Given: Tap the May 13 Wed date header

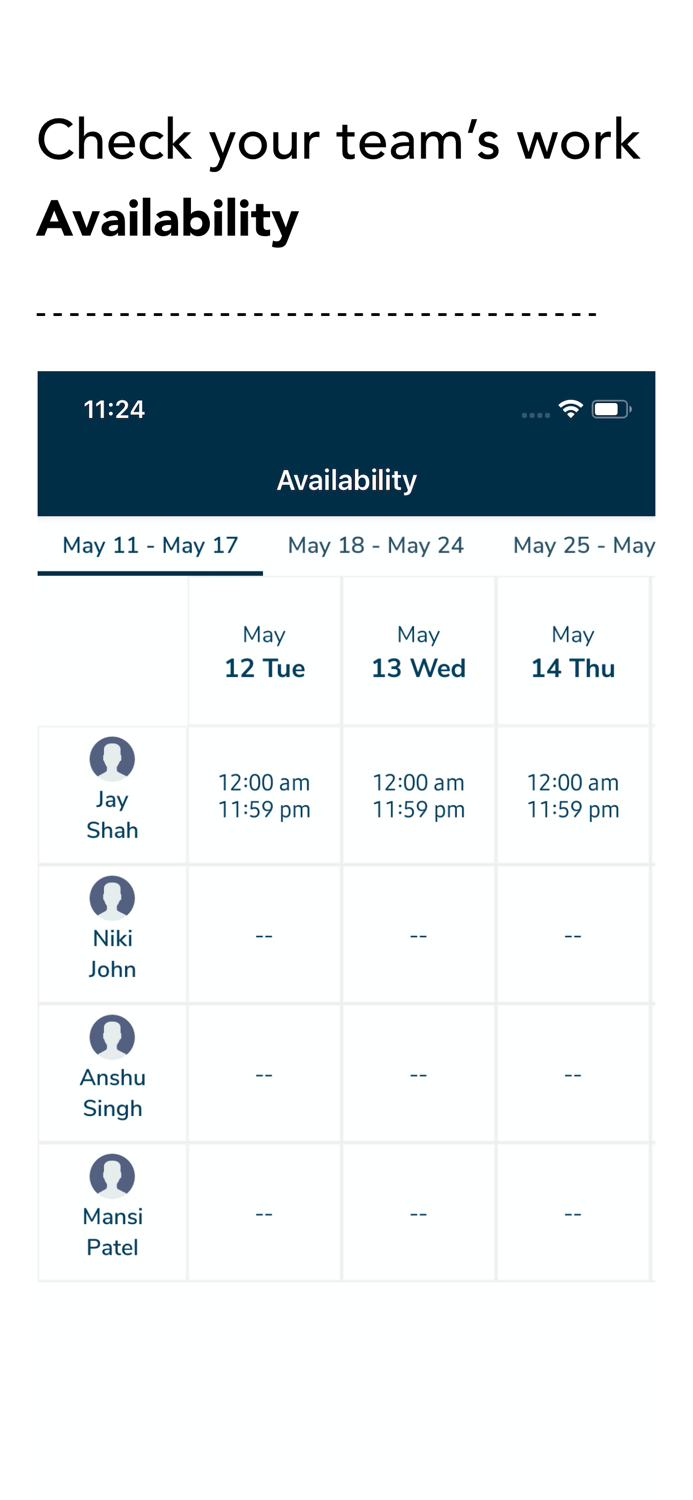Looking at the screenshot, I should tap(418, 651).
